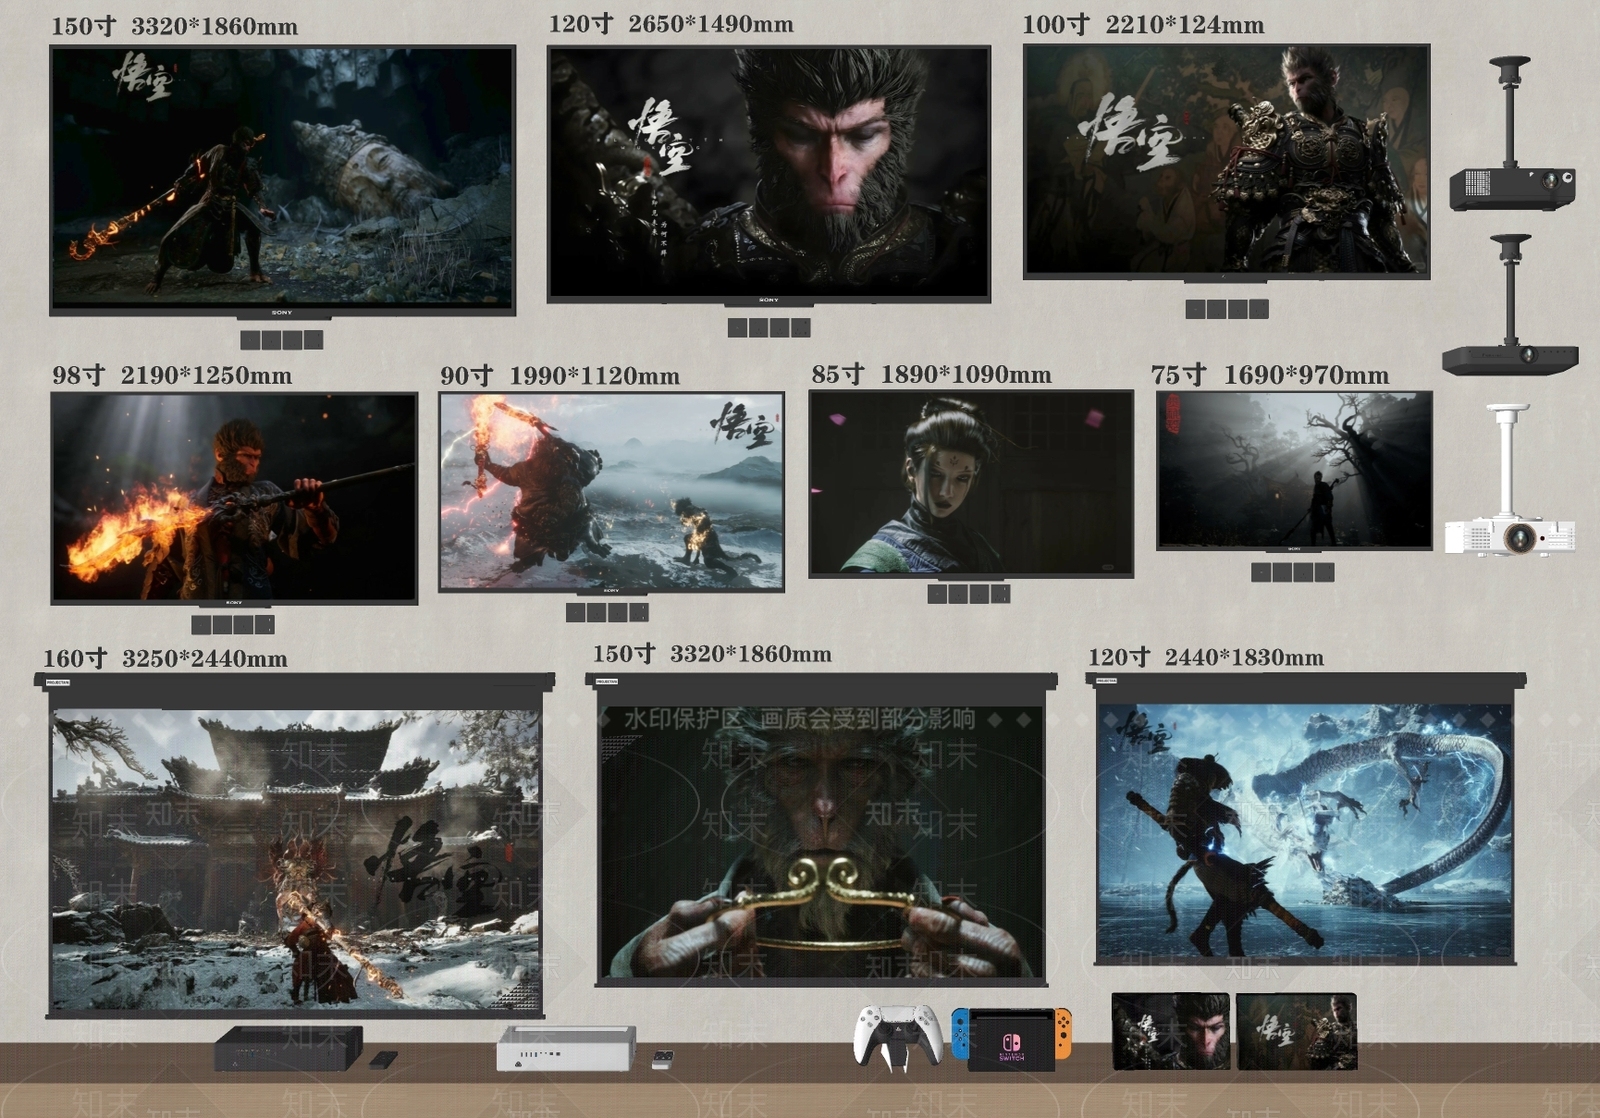This screenshot has width=1600, height=1118.
Task: Click the "150寸 3320*1860mm" label above the projection screen
Action: [x=712, y=654]
